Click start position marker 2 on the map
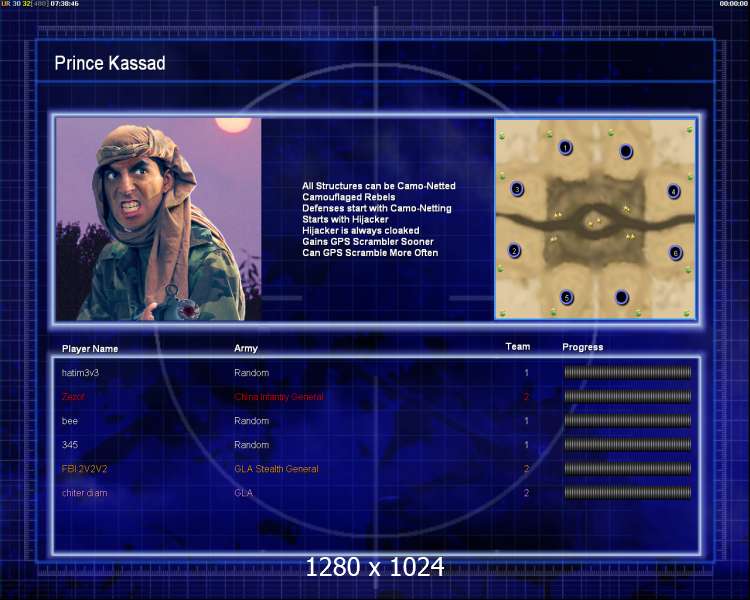750x600 pixels. (514, 250)
